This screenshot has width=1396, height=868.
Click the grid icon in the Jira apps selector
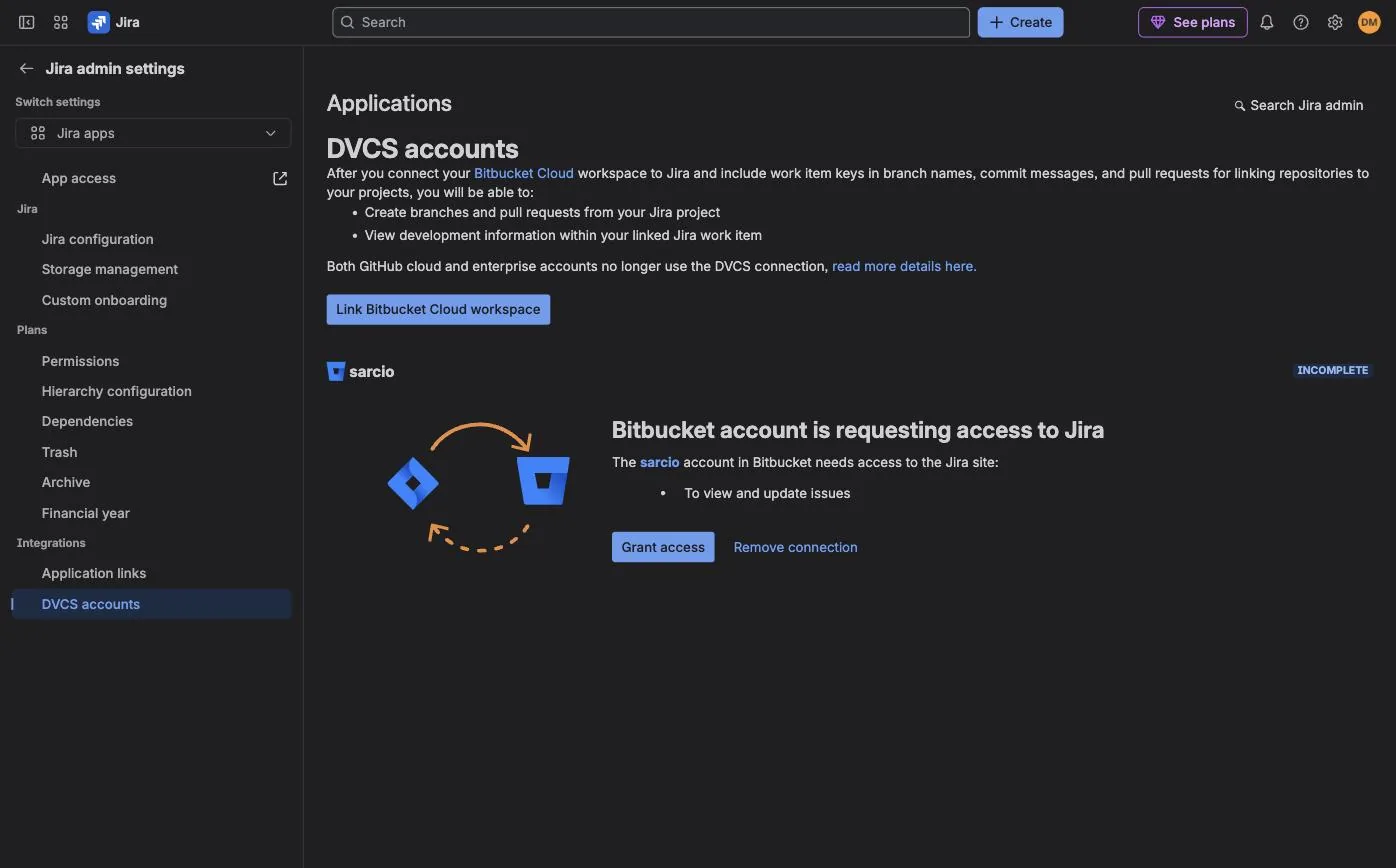coord(38,133)
